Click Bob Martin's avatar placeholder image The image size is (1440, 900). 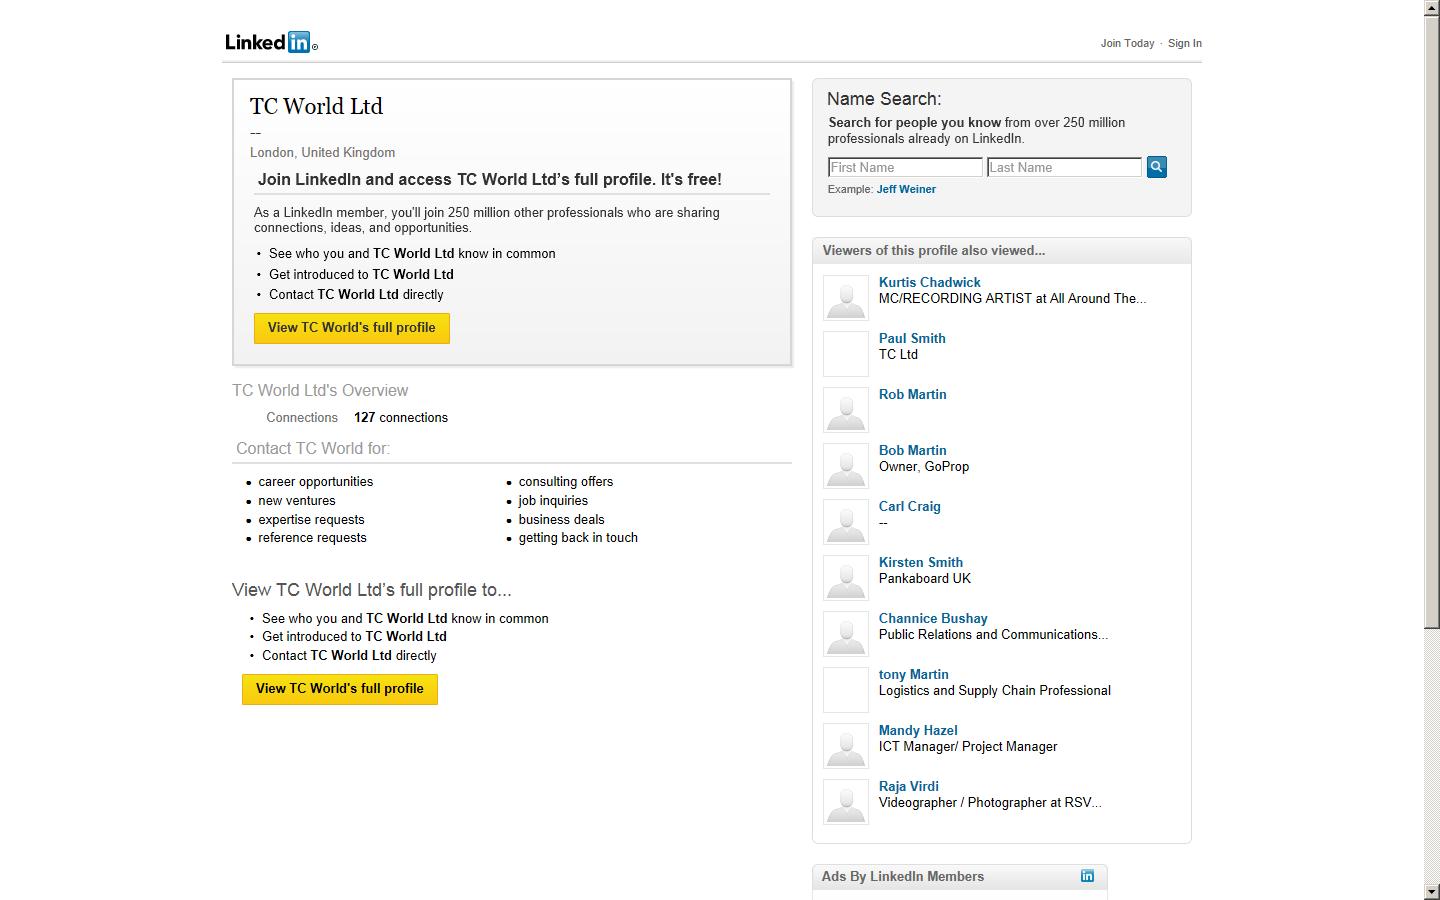point(845,466)
